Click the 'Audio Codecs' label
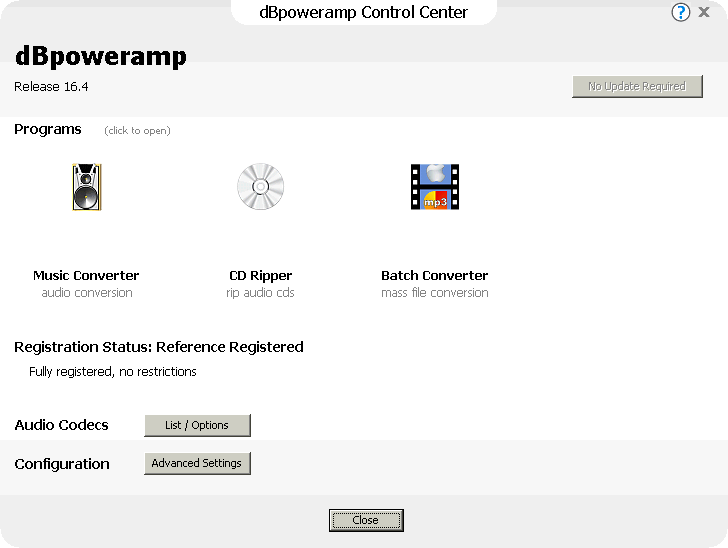Screen dimensions: 728x548 61,425
